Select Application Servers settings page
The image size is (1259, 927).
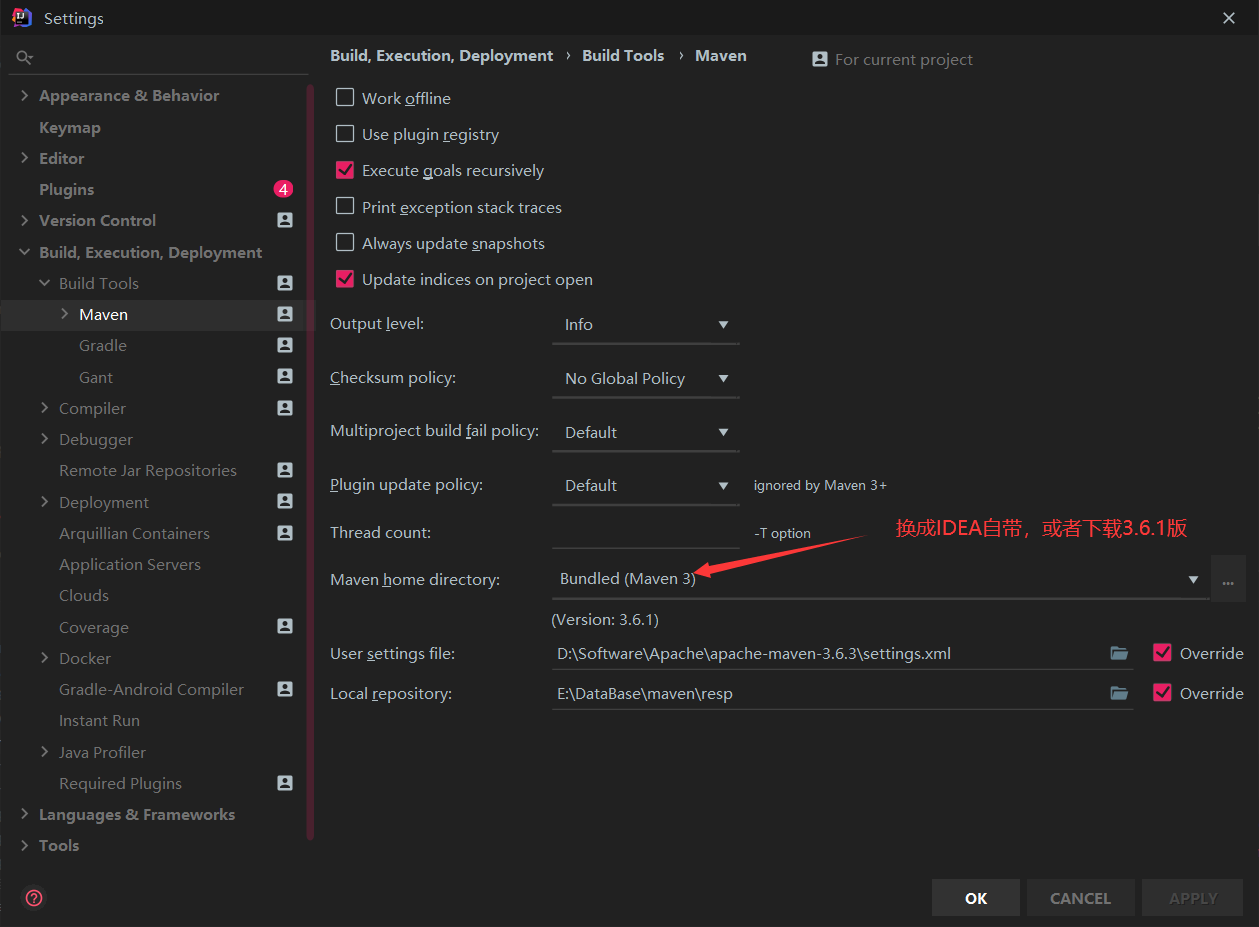tap(130, 564)
